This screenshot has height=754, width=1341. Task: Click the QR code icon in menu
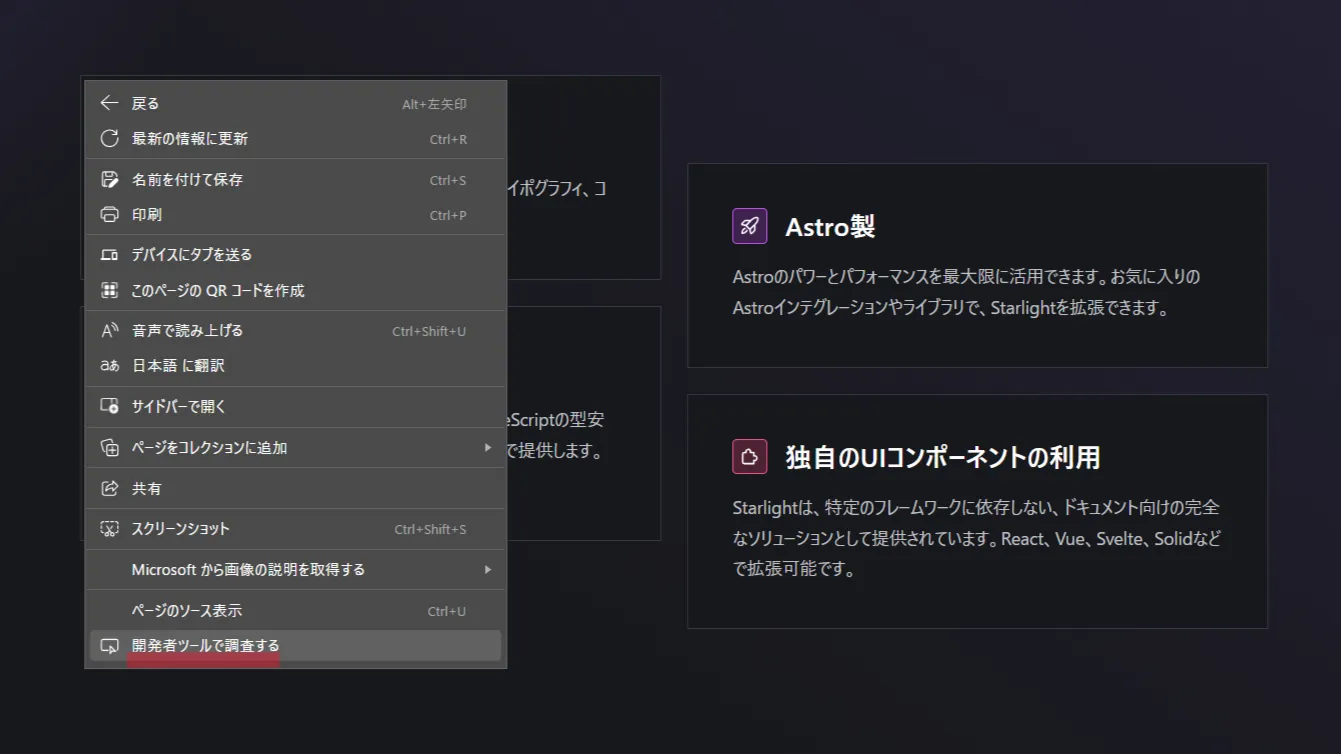pos(110,291)
